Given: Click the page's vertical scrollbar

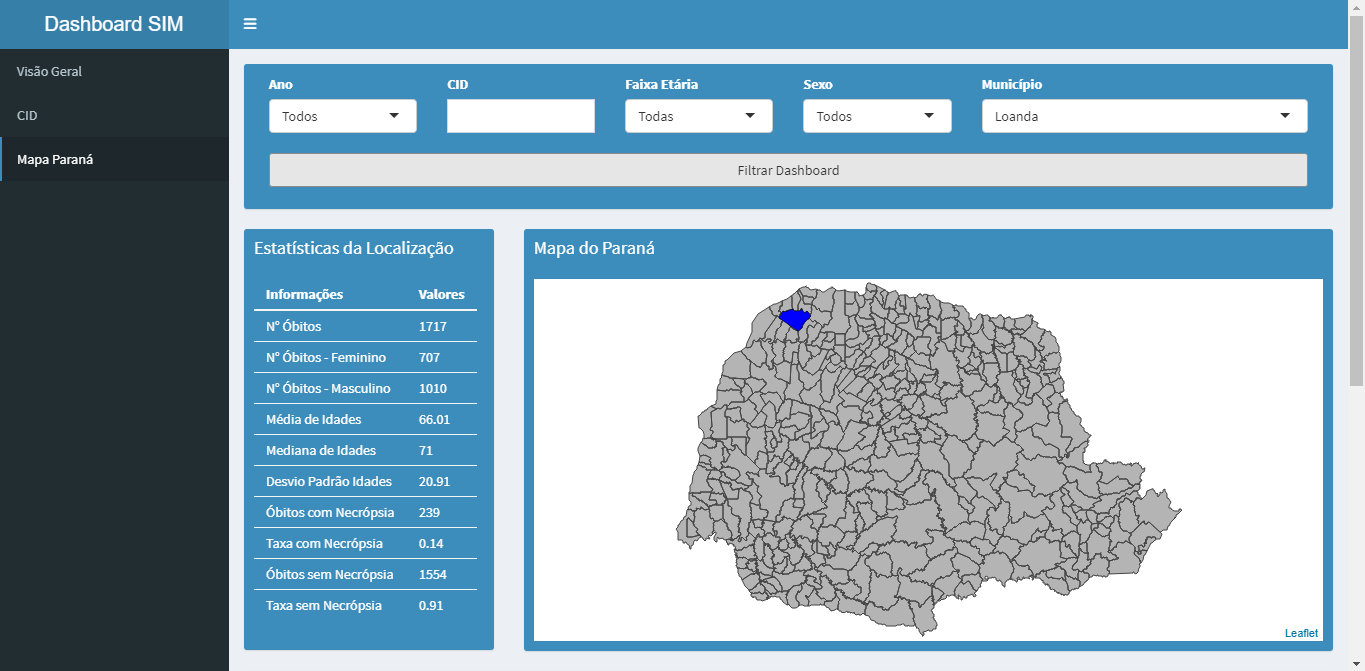Looking at the screenshot, I should (1356, 200).
